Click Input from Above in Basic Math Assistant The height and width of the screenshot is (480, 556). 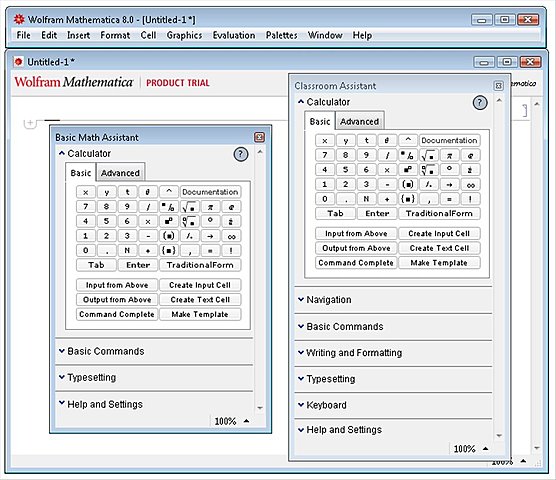(x=117, y=285)
